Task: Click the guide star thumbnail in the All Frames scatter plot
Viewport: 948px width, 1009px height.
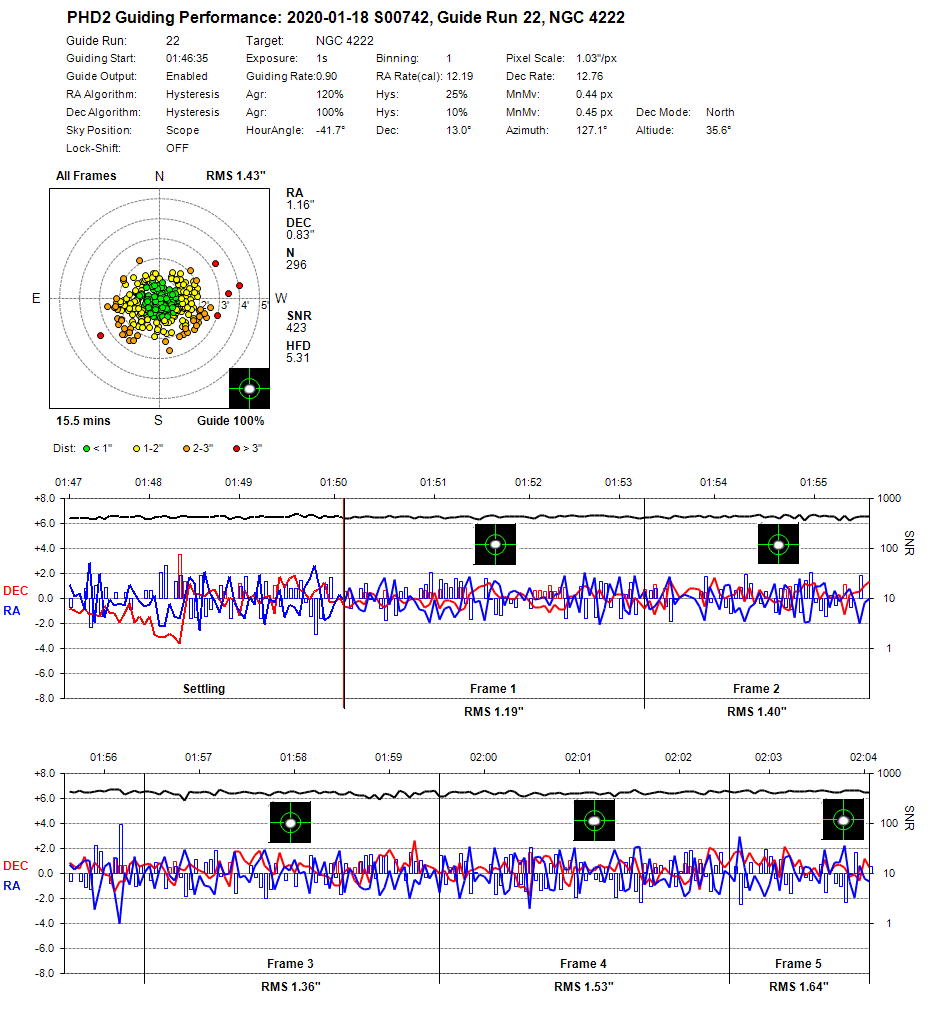Action: click(249, 388)
